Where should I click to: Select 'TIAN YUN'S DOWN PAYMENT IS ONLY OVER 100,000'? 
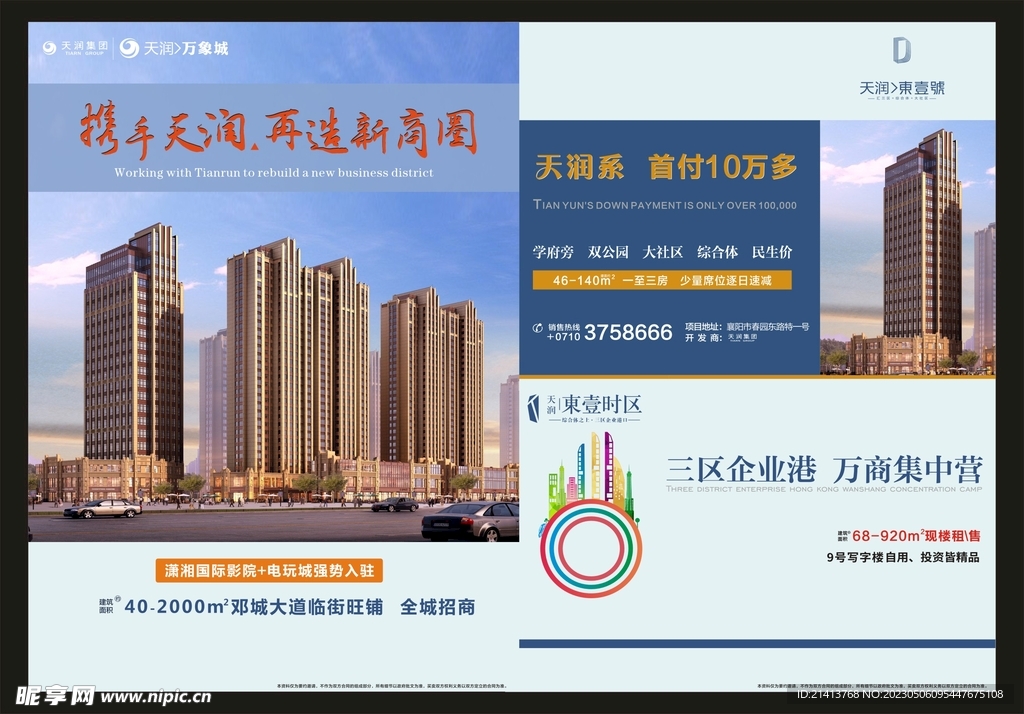tap(665, 205)
